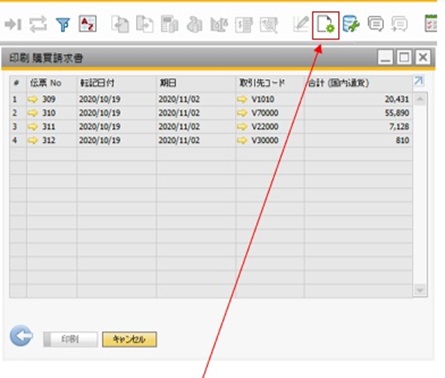Click the A-Z Sort icon
Viewport: 445px width, 378px height.
coord(87,24)
